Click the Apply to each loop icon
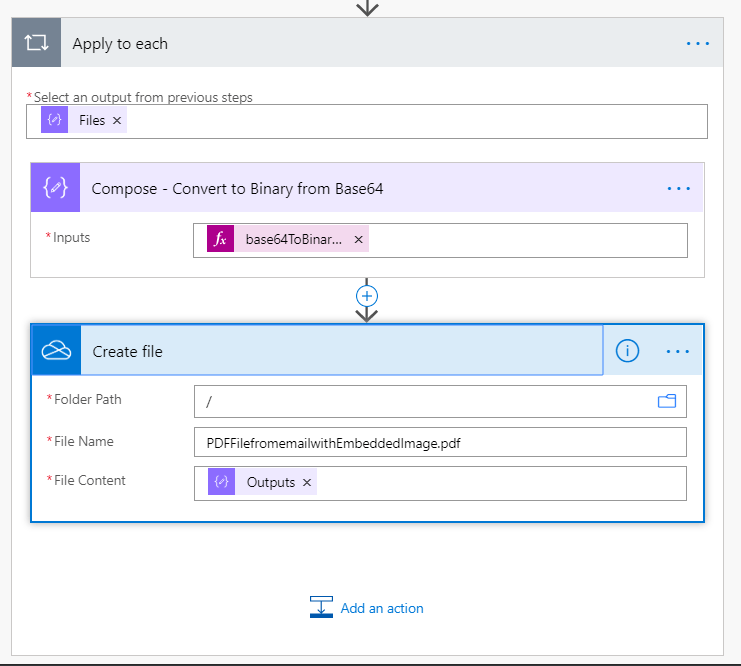The height and width of the screenshot is (666, 741). (x=36, y=44)
